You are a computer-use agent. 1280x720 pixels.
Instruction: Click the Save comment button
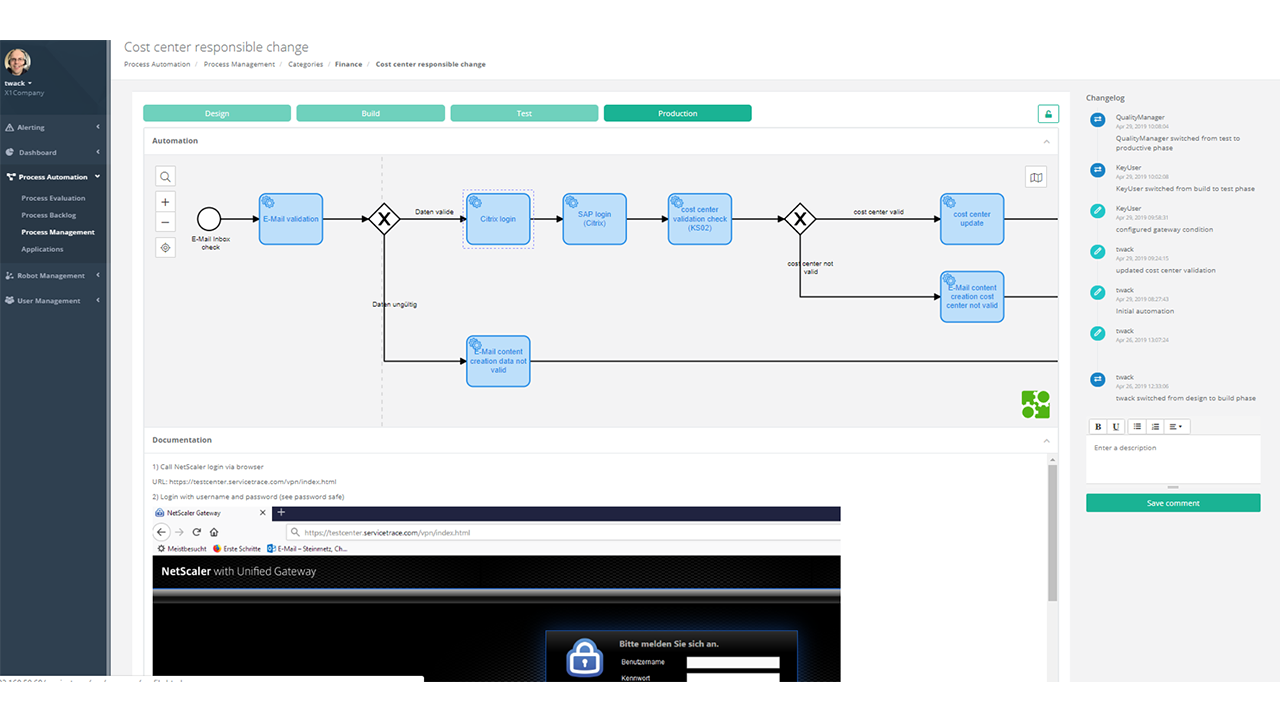pos(1172,502)
